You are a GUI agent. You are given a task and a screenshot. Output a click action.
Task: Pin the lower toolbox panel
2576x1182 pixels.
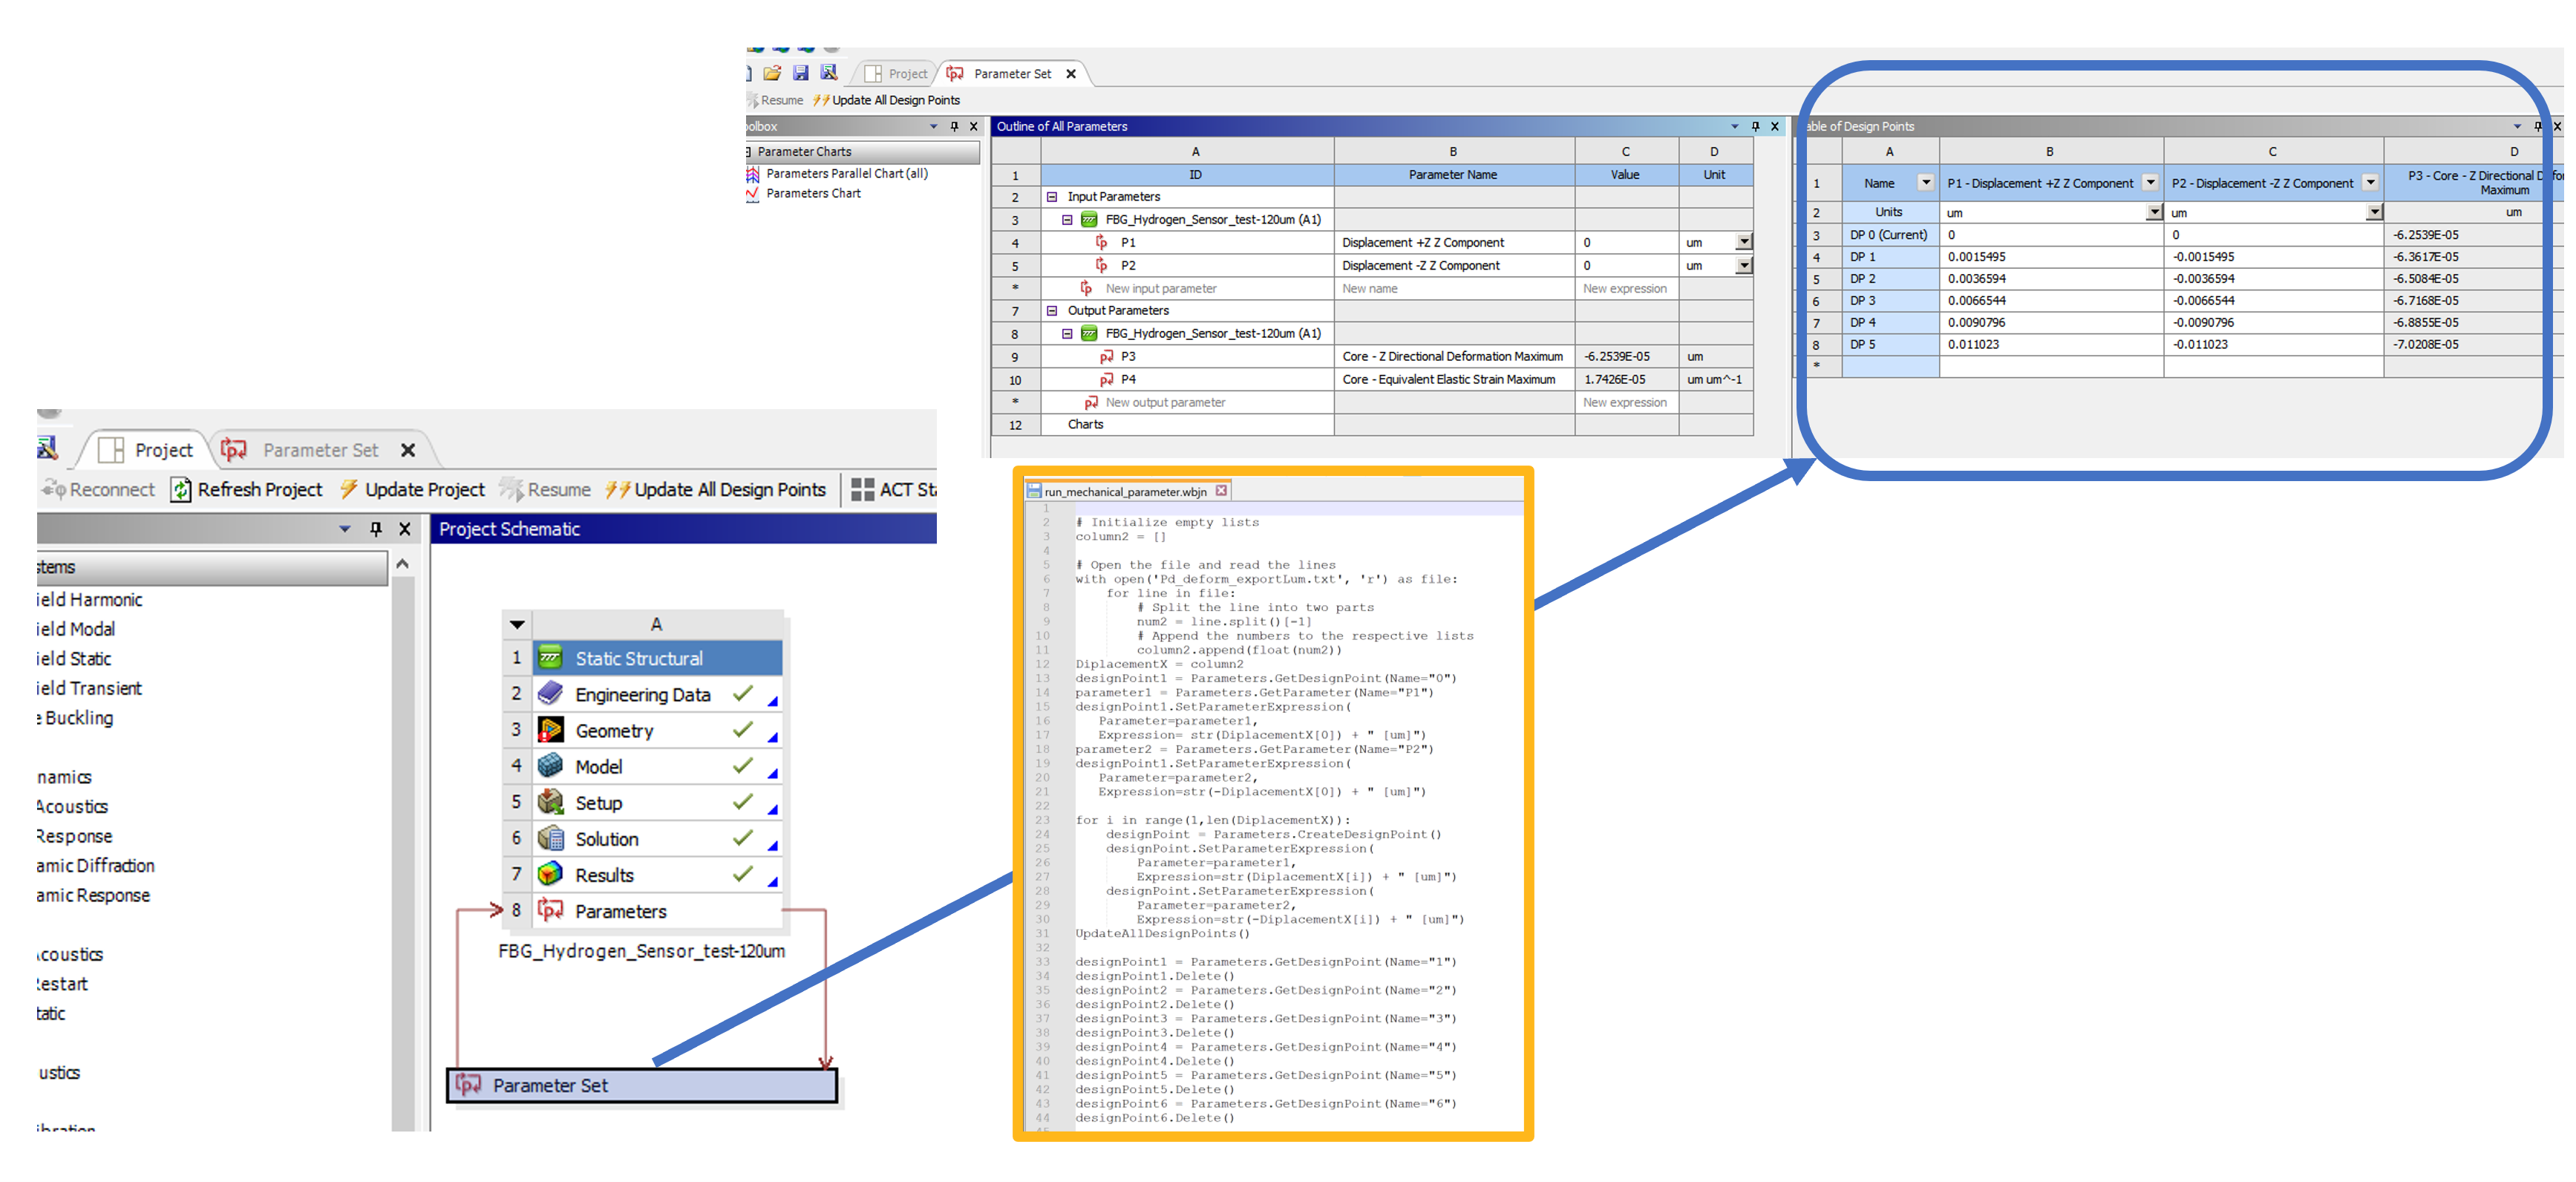pos(376,529)
